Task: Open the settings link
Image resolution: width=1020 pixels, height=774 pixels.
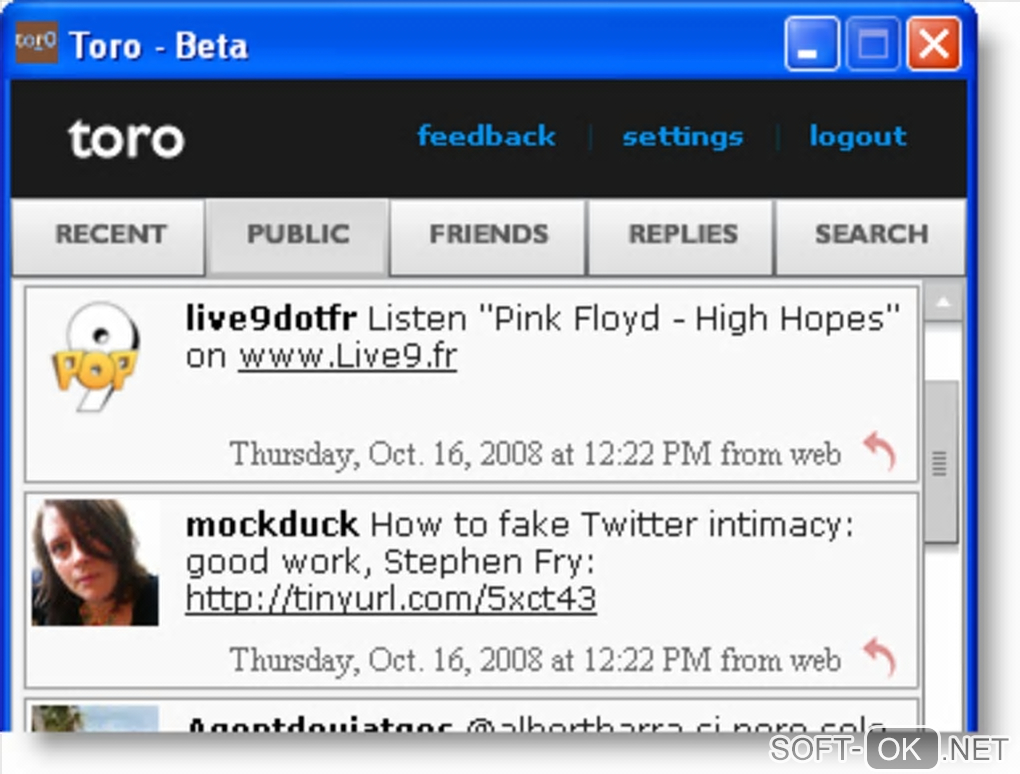Action: pos(682,137)
